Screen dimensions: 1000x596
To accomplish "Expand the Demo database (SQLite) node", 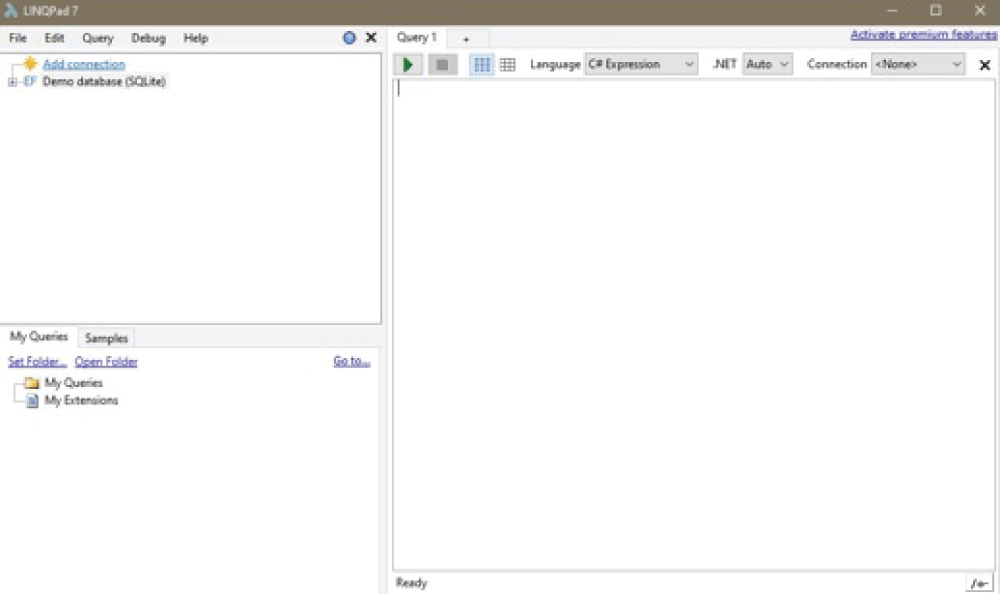I will [12, 82].
